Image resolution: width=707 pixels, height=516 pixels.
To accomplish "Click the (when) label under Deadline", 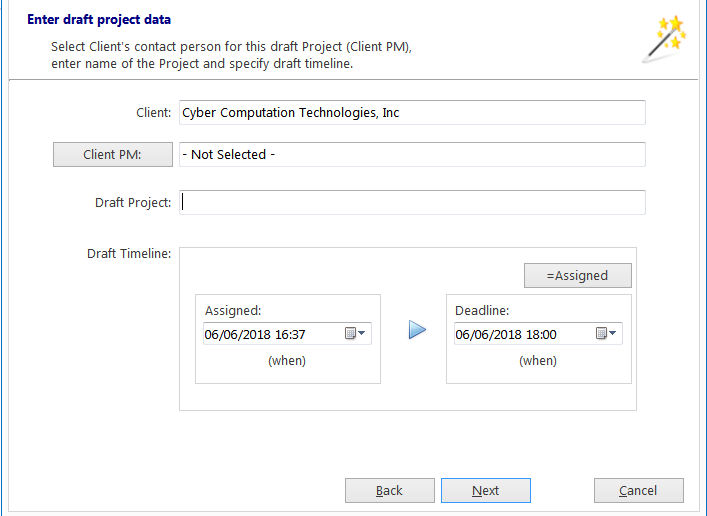I will pyautogui.click(x=538, y=361).
